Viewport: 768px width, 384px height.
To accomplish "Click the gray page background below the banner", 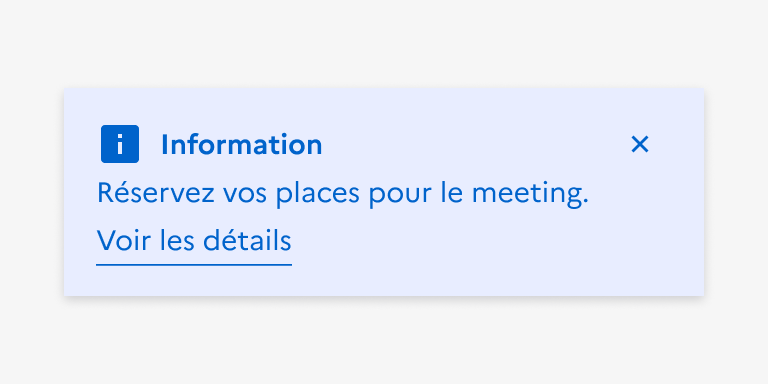I will [384, 340].
